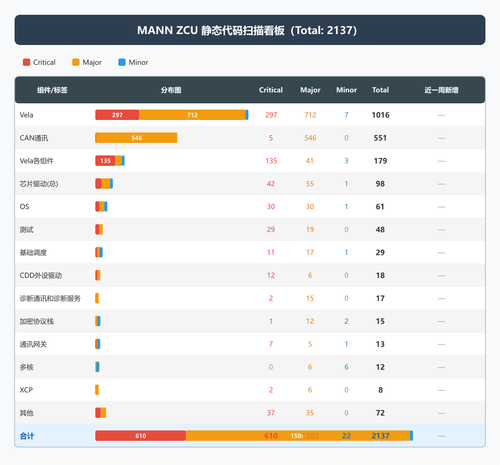Viewport: 500px width, 465px height.
Task: Click 合计 grand total 2137 in table
Action: (380, 436)
